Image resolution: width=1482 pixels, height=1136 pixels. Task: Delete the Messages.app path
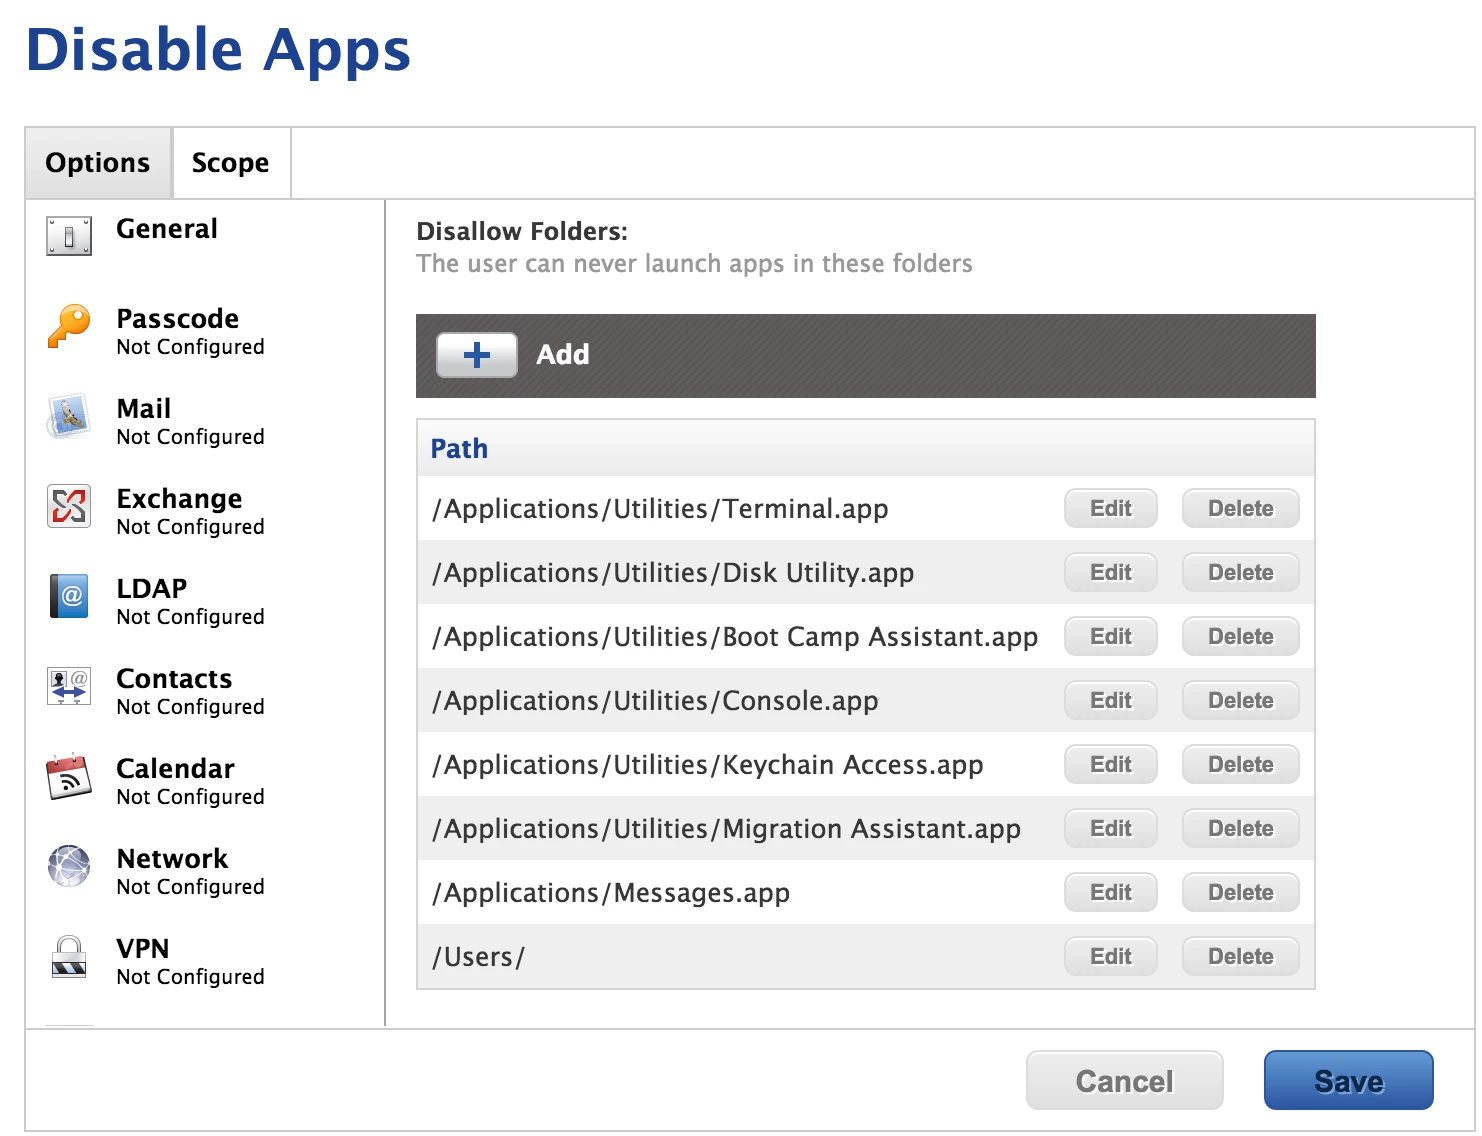(x=1241, y=892)
